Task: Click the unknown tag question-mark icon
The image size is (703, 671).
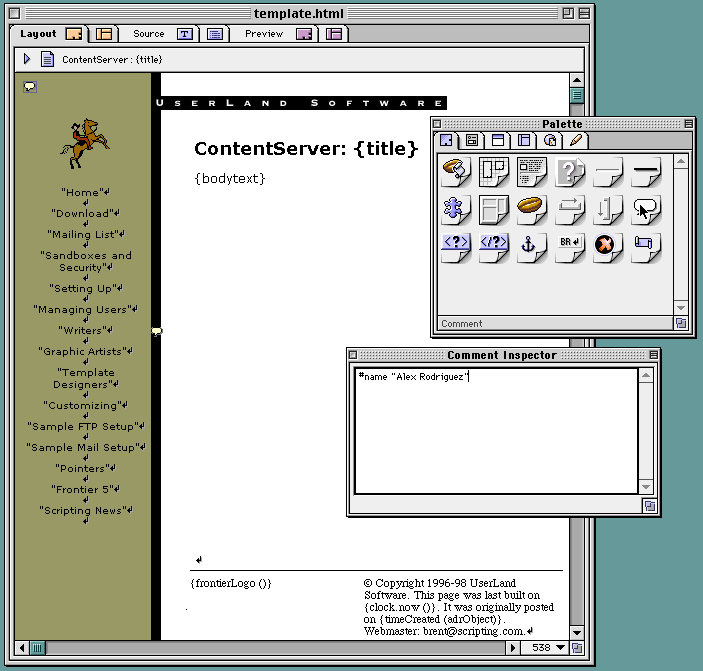Action: [570, 171]
